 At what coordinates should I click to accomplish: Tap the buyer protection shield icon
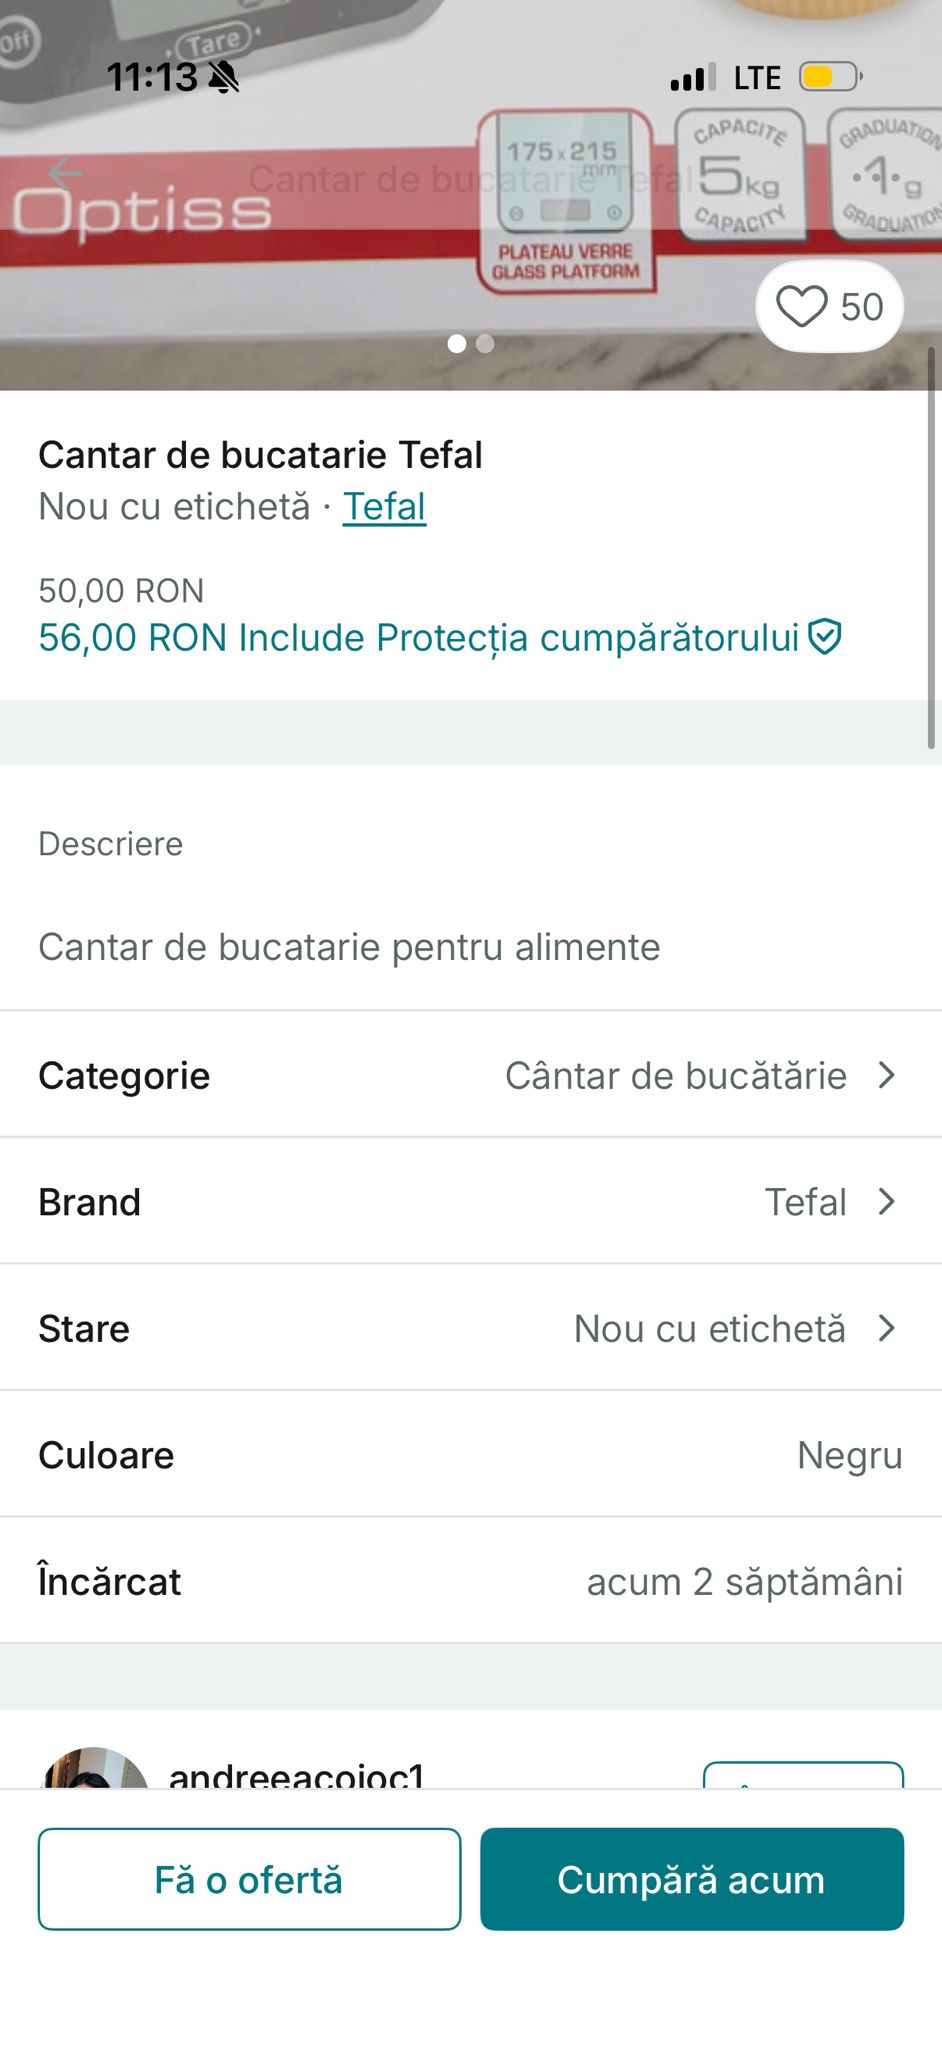[x=825, y=637]
